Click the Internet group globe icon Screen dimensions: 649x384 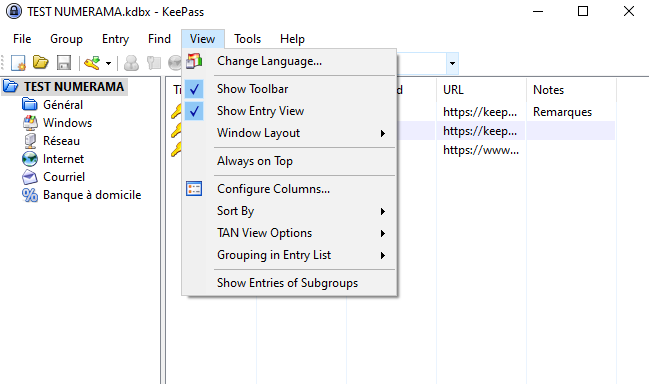[x=29, y=159]
